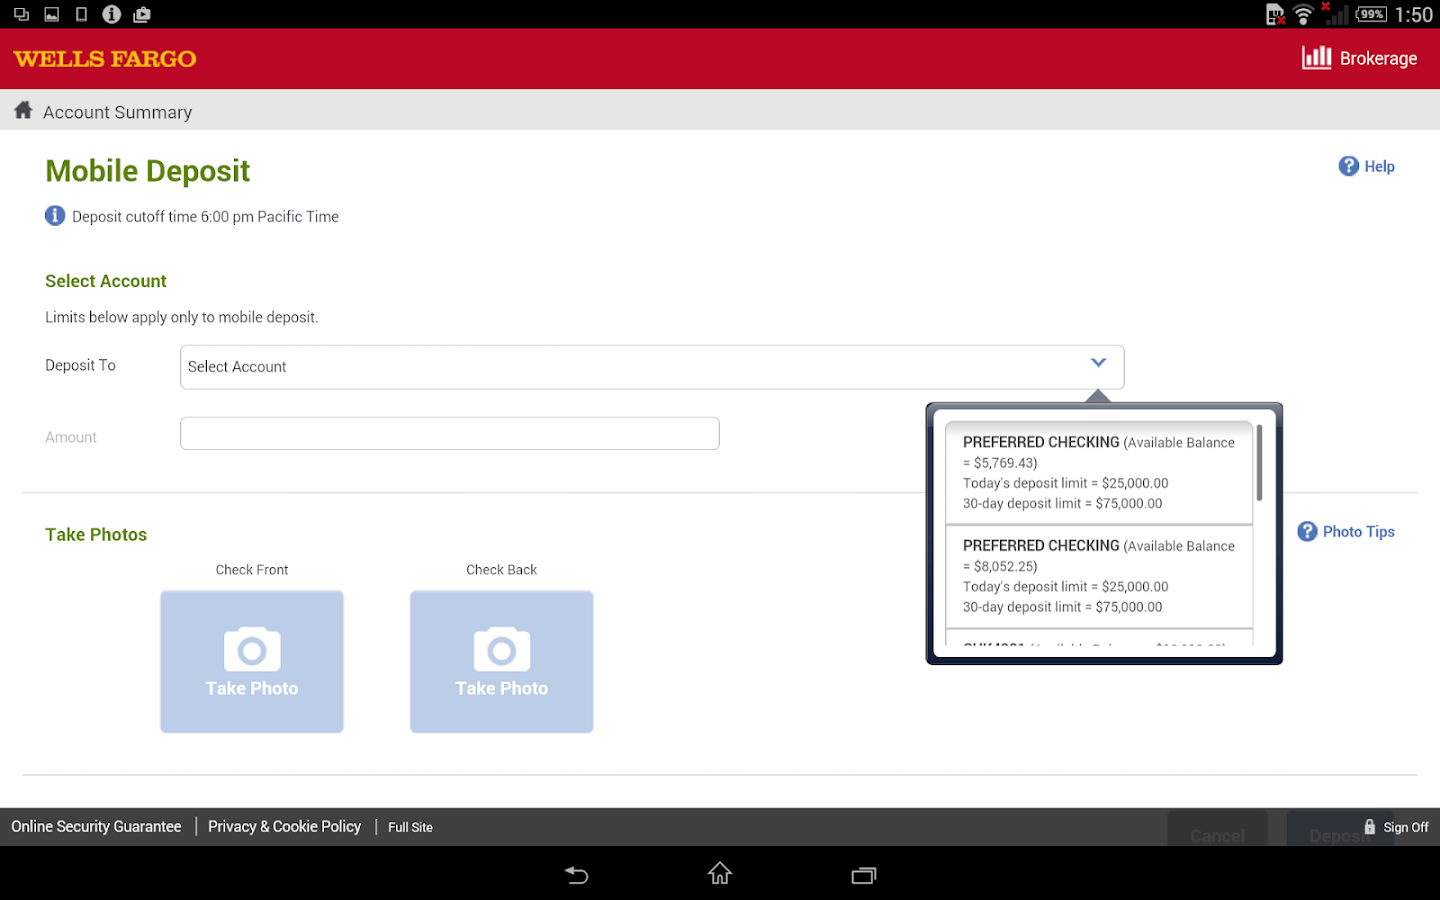Open the Brokerage link
The height and width of the screenshot is (900, 1440).
pos(1378,58)
